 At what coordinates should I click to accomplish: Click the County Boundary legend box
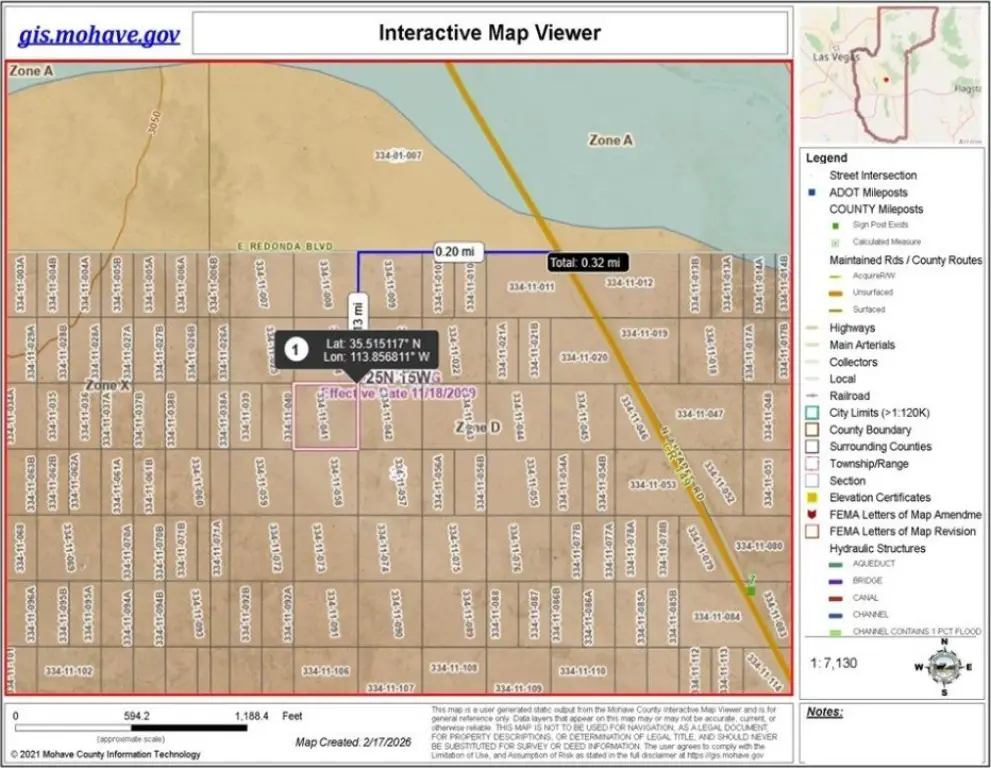click(814, 430)
